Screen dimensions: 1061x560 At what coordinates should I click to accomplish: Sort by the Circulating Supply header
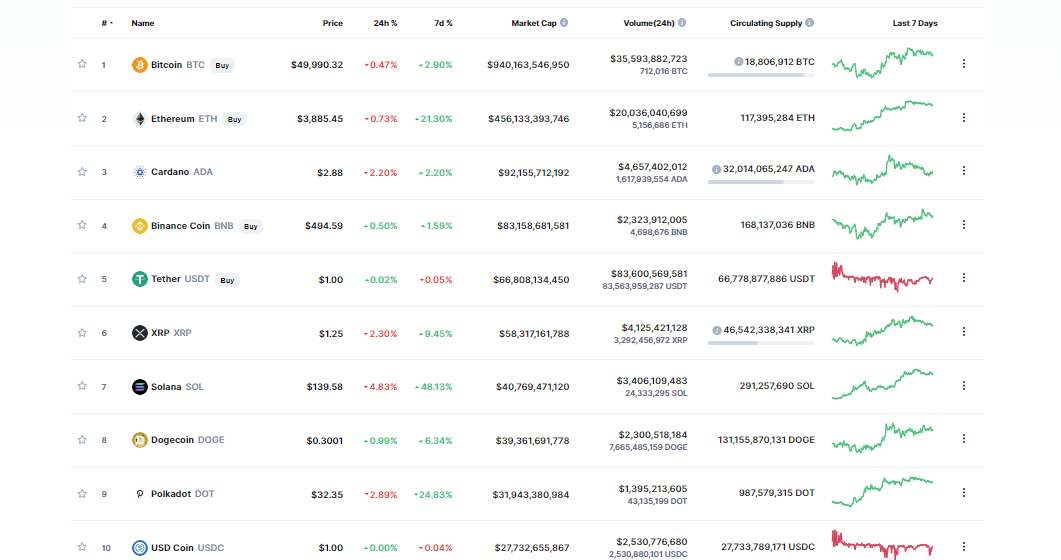click(x=766, y=23)
